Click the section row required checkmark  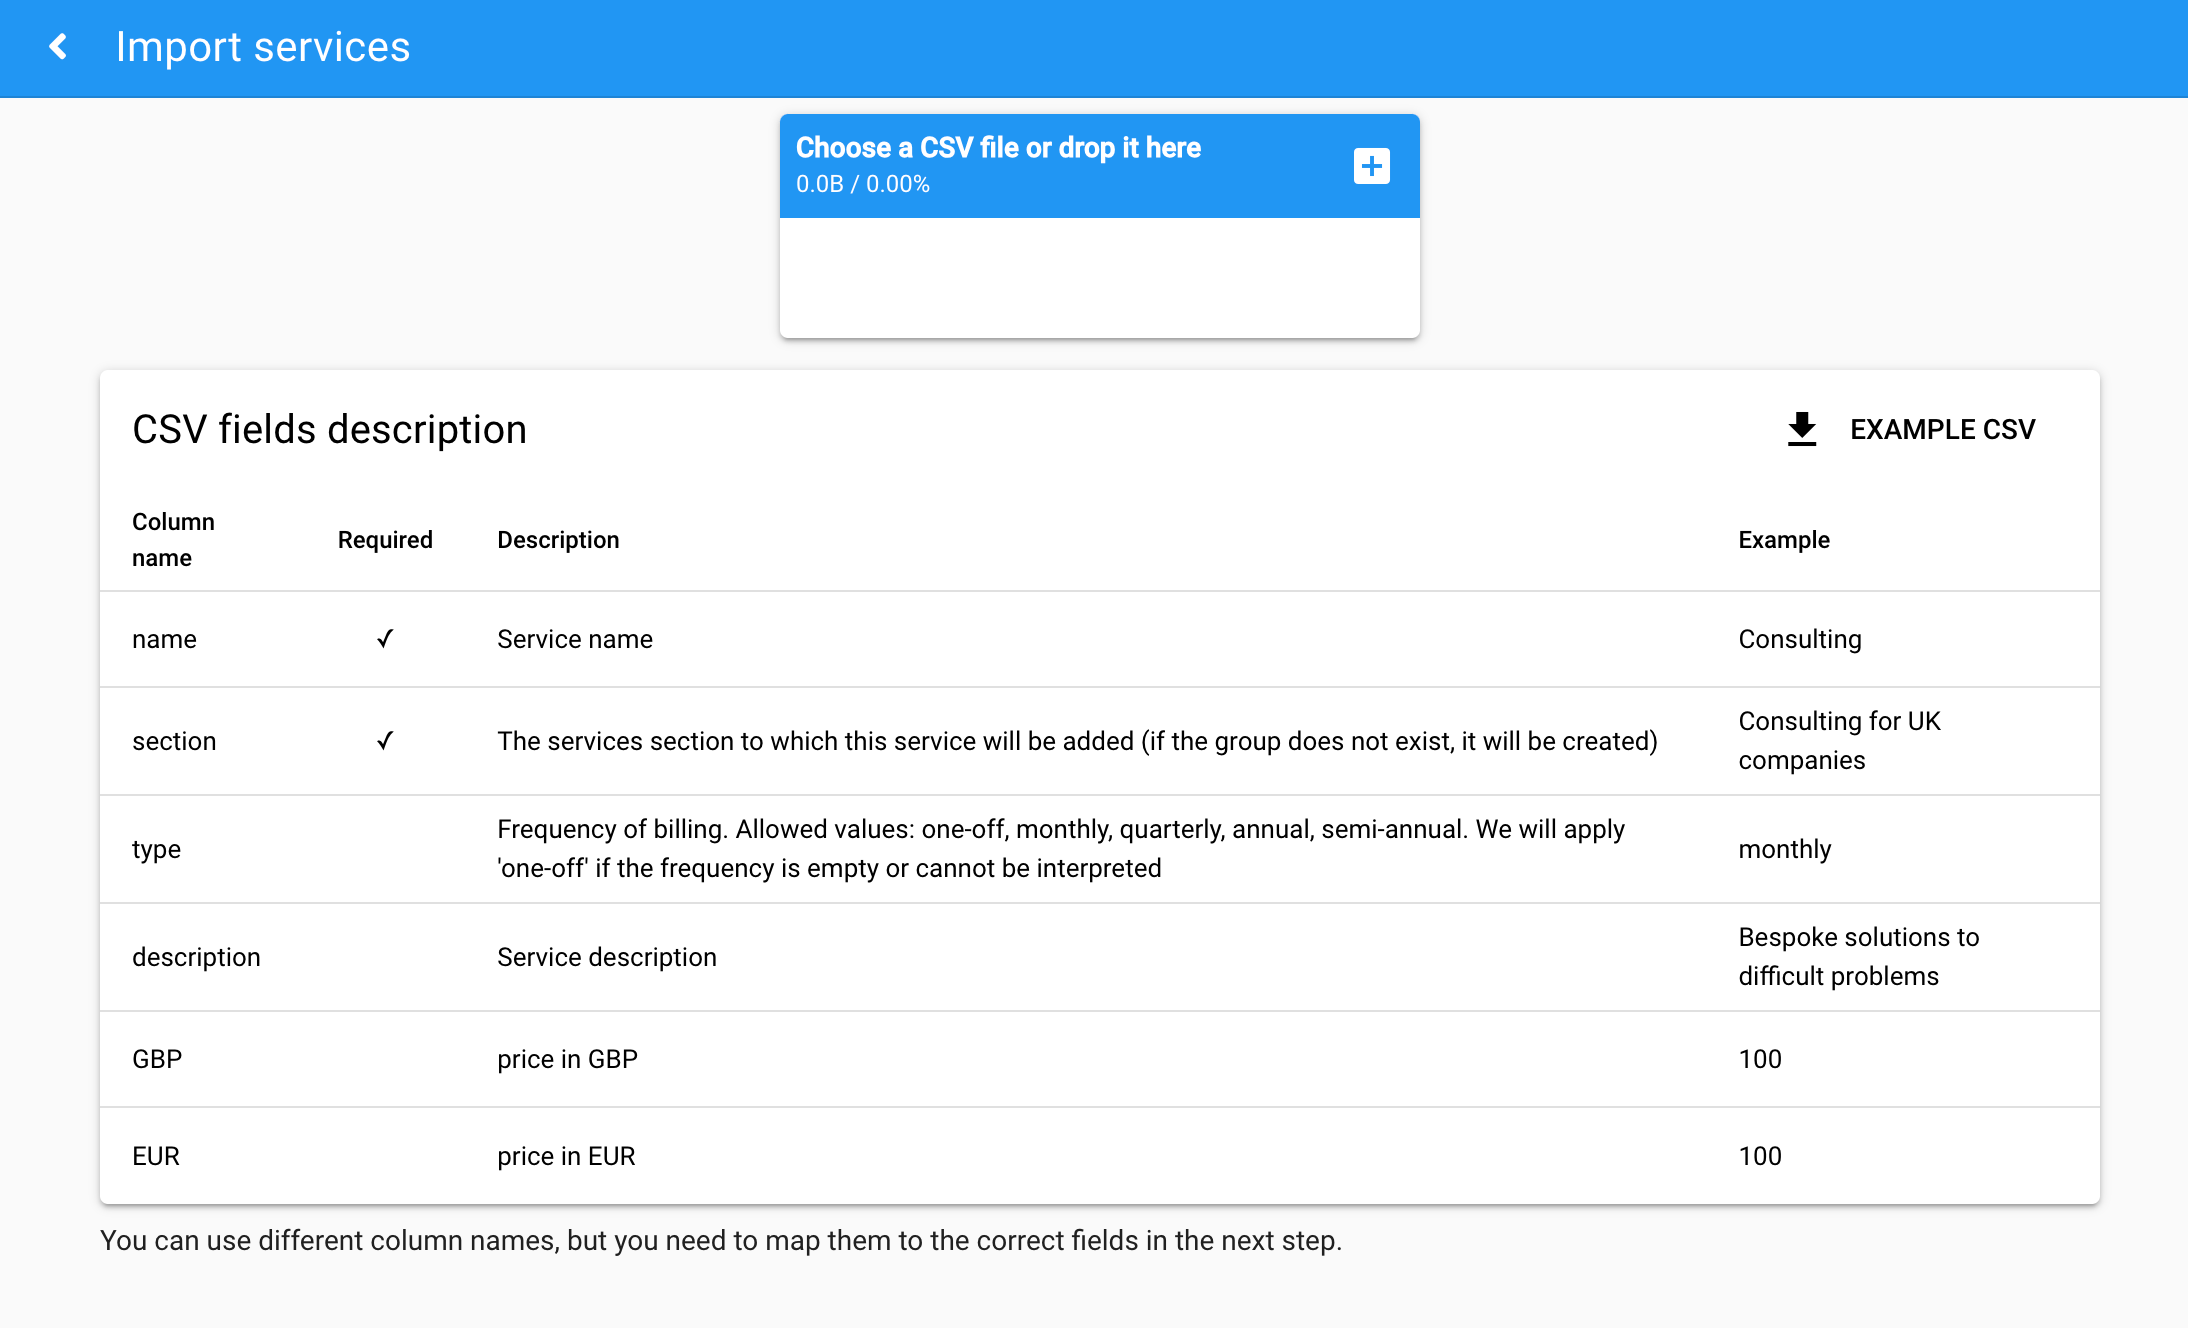(x=385, y=741)
